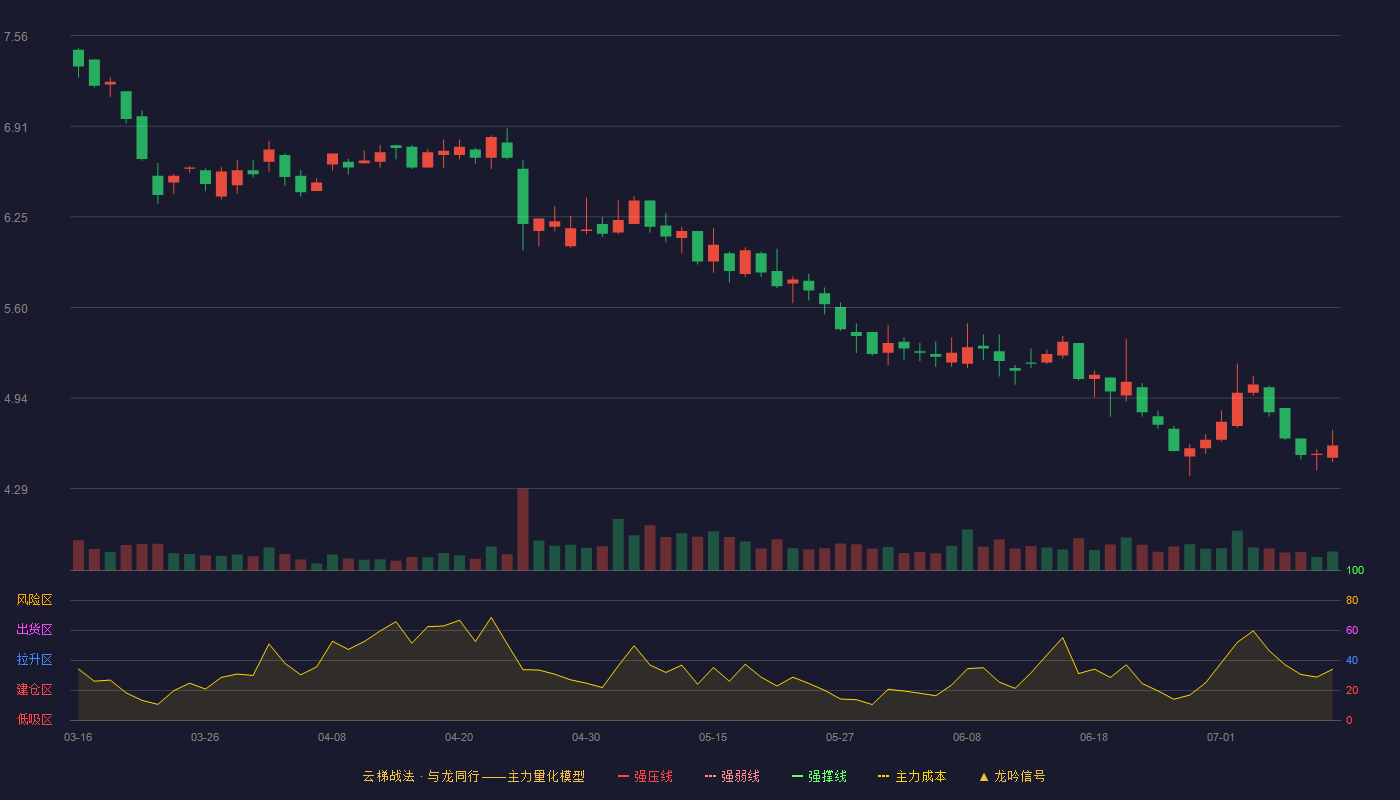Click the 05-27 date label
The height and width of the screenshot is (800, 1400).
pyautogui.click(x=840, y=737)
